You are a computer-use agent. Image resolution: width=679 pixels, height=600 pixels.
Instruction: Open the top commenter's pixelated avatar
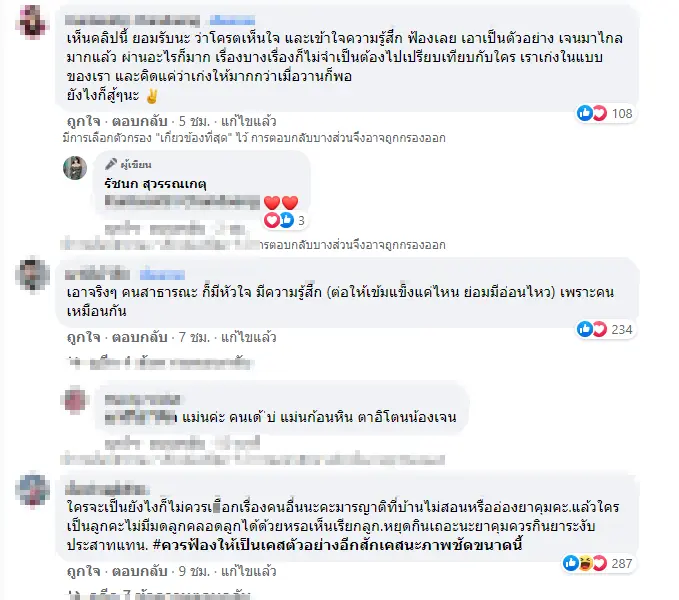click(32, 22)
